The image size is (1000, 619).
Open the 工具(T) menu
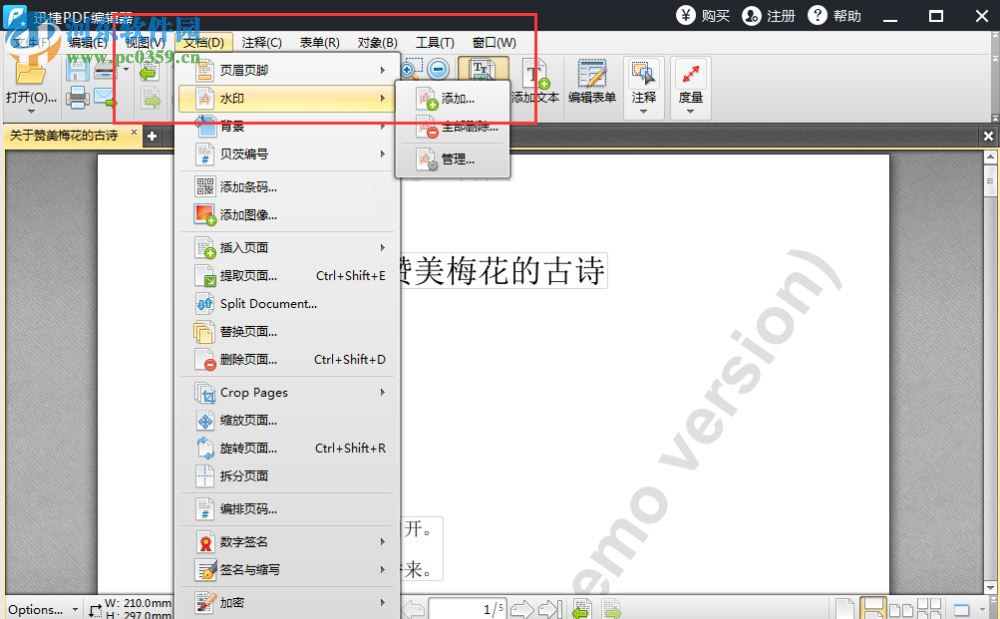point(434,42)
